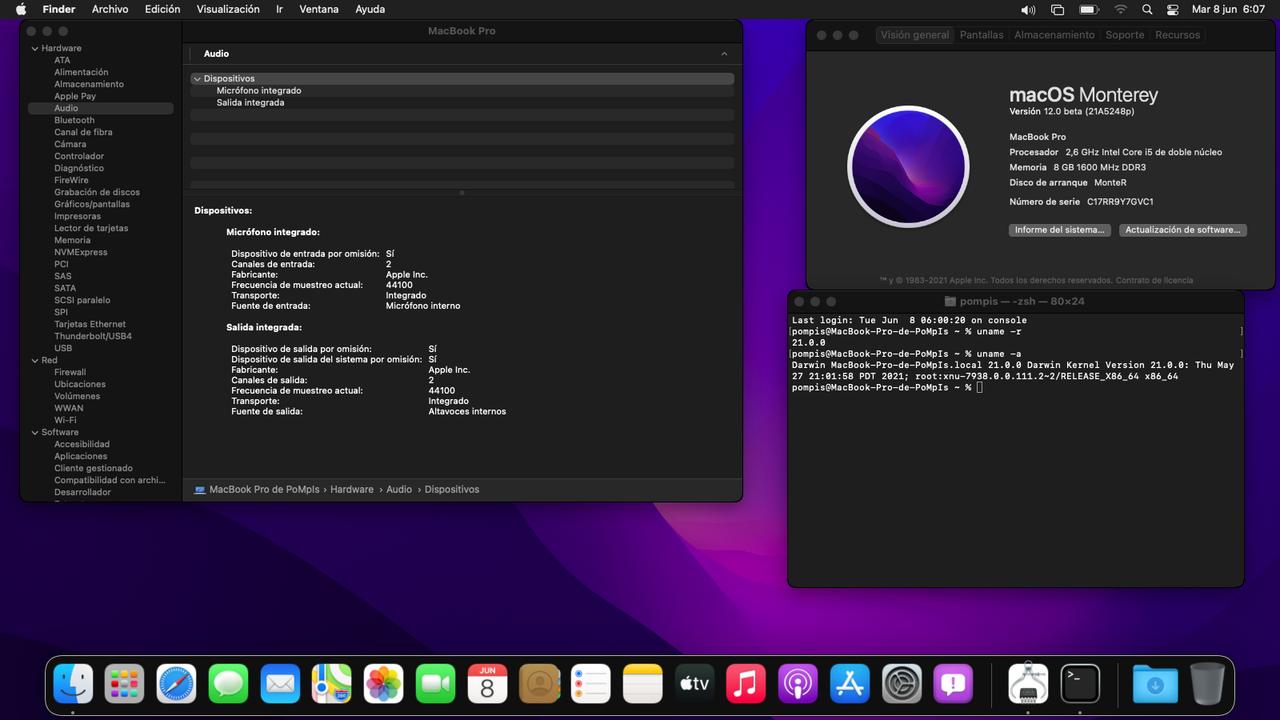
Task: Click Informe del sistema button
Action: 1060,230
